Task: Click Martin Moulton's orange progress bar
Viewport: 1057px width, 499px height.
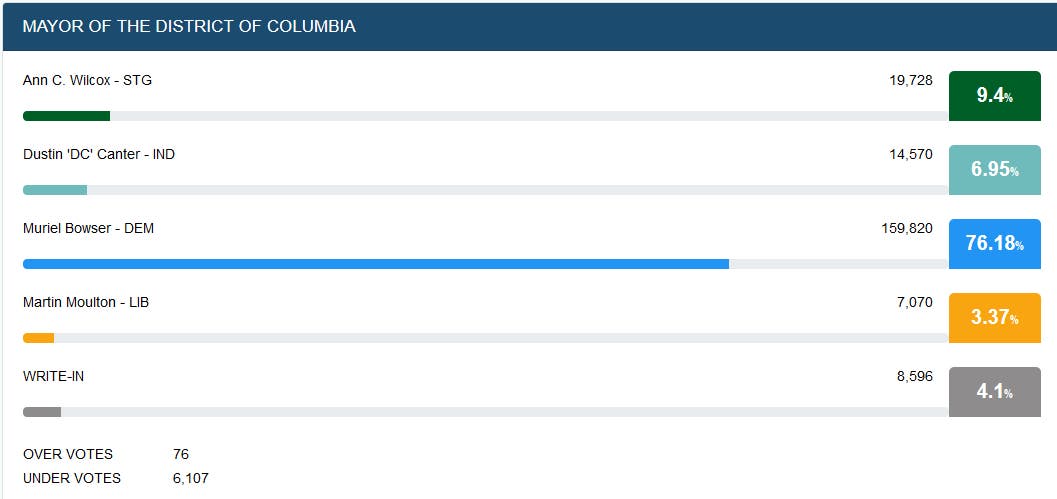Action: 38,338
